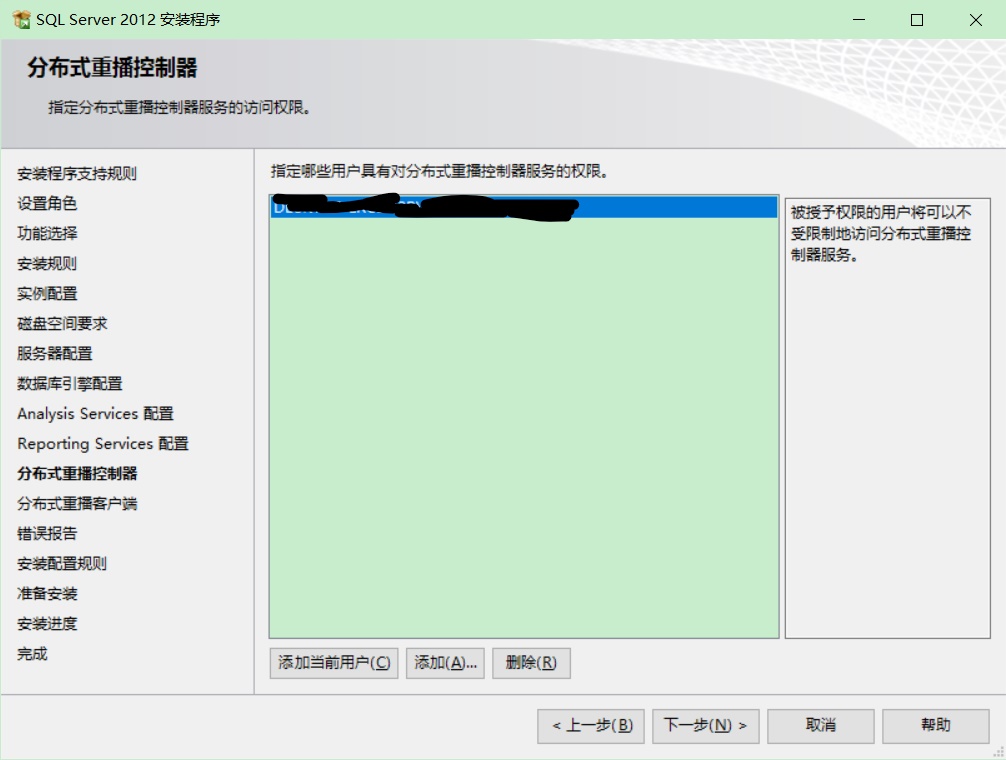
Task: Go back with 上一步(B) button
Action: [x=591, y=726]
